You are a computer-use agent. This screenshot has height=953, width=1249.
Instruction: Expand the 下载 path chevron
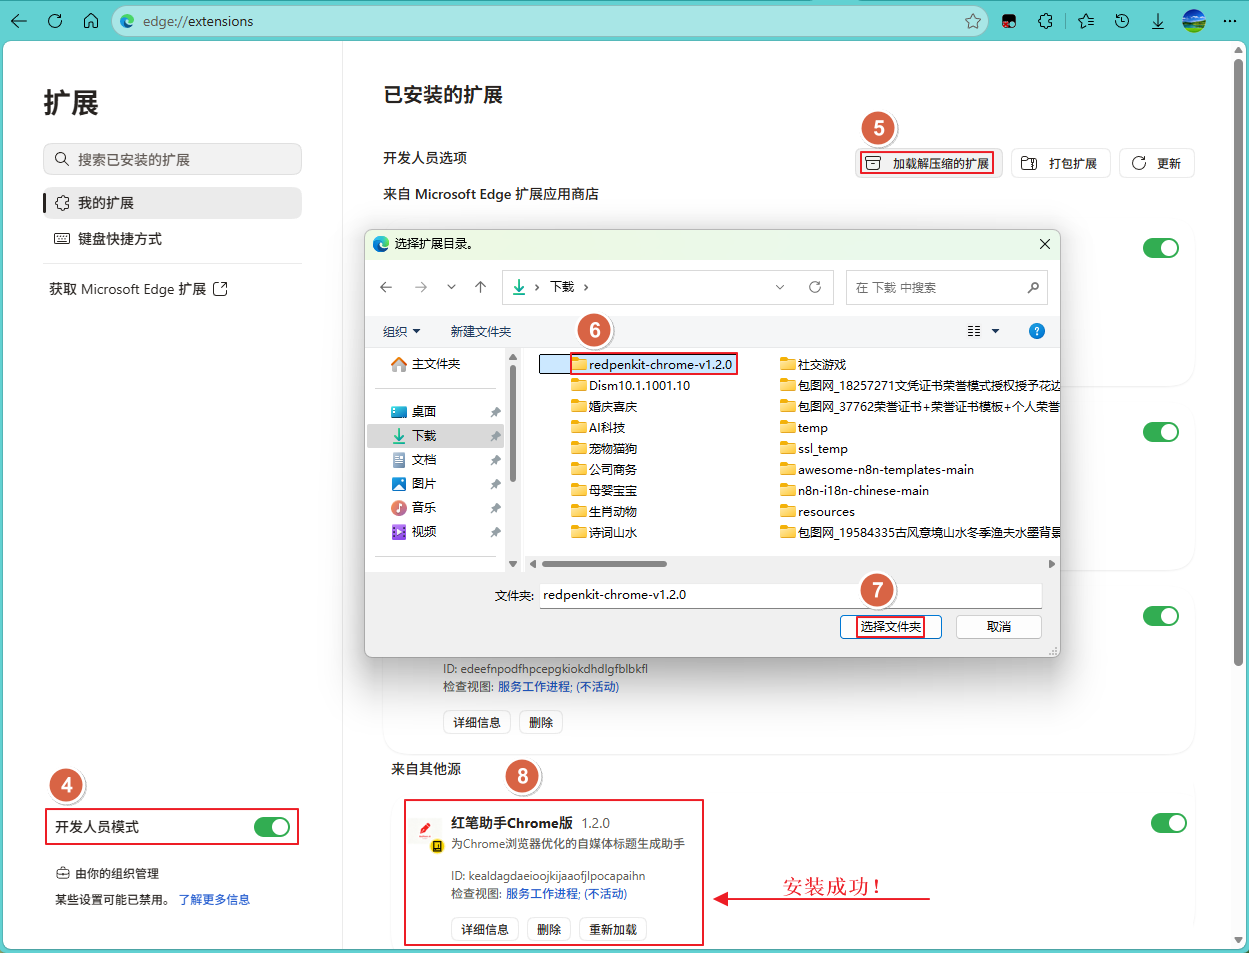point(586,287)
